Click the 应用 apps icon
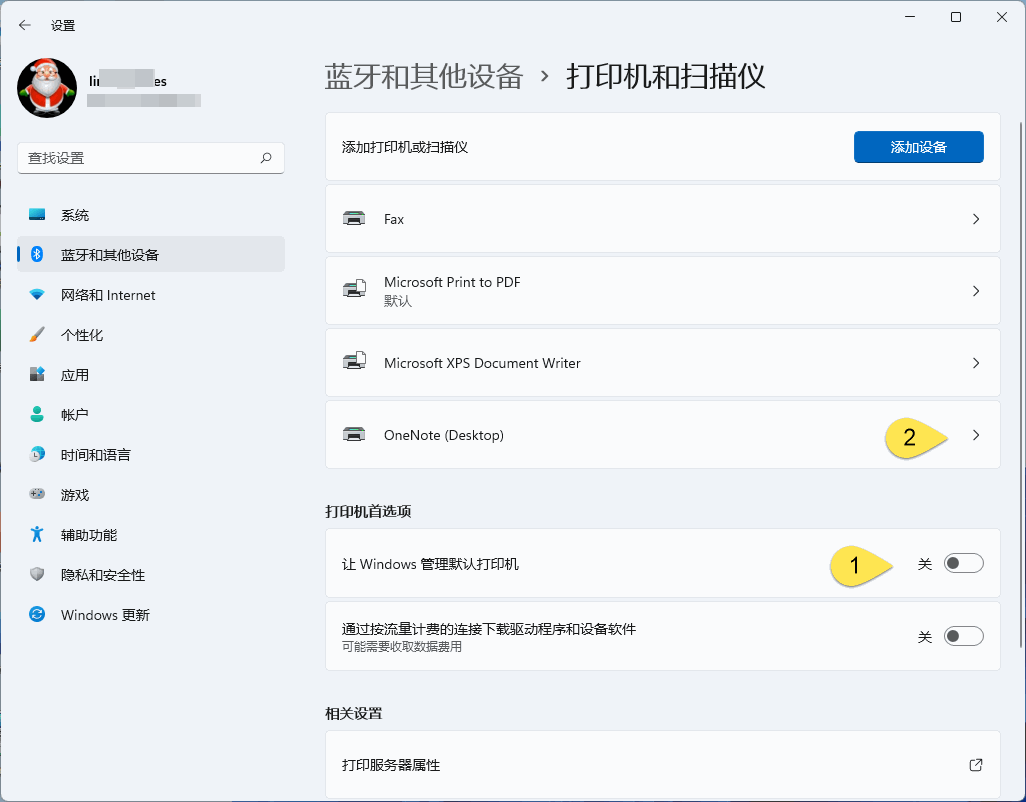Image resolution: width=1026 pixels, height=802 pixels. pos(37,374)
